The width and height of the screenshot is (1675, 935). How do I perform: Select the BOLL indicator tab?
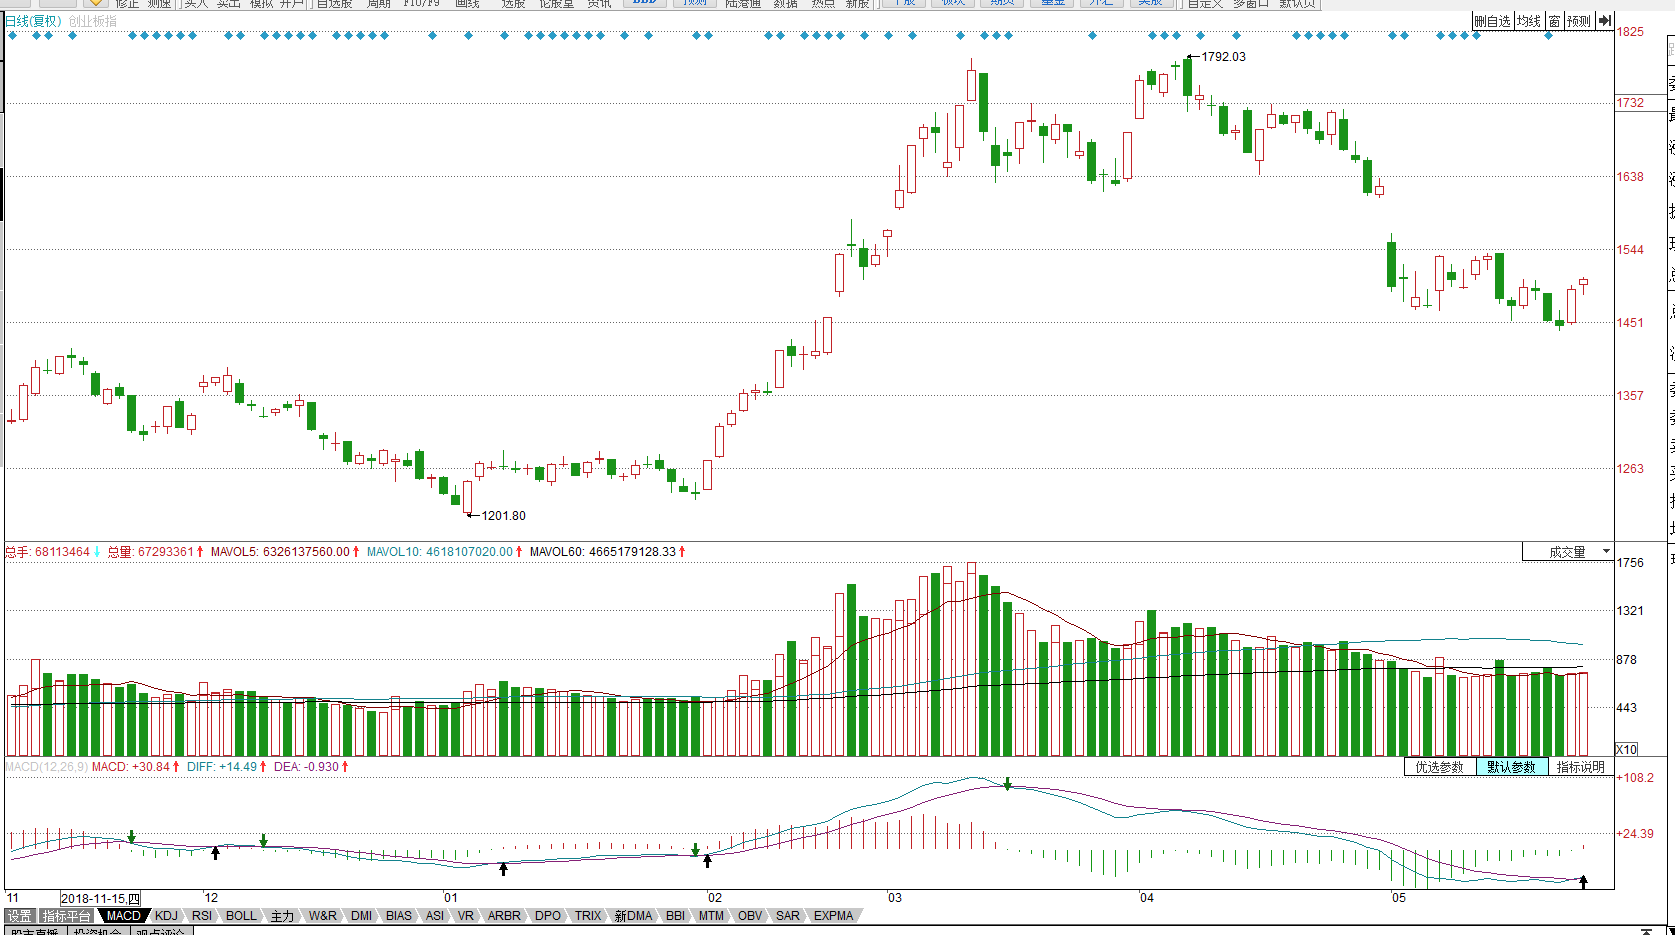pos(241,916)
